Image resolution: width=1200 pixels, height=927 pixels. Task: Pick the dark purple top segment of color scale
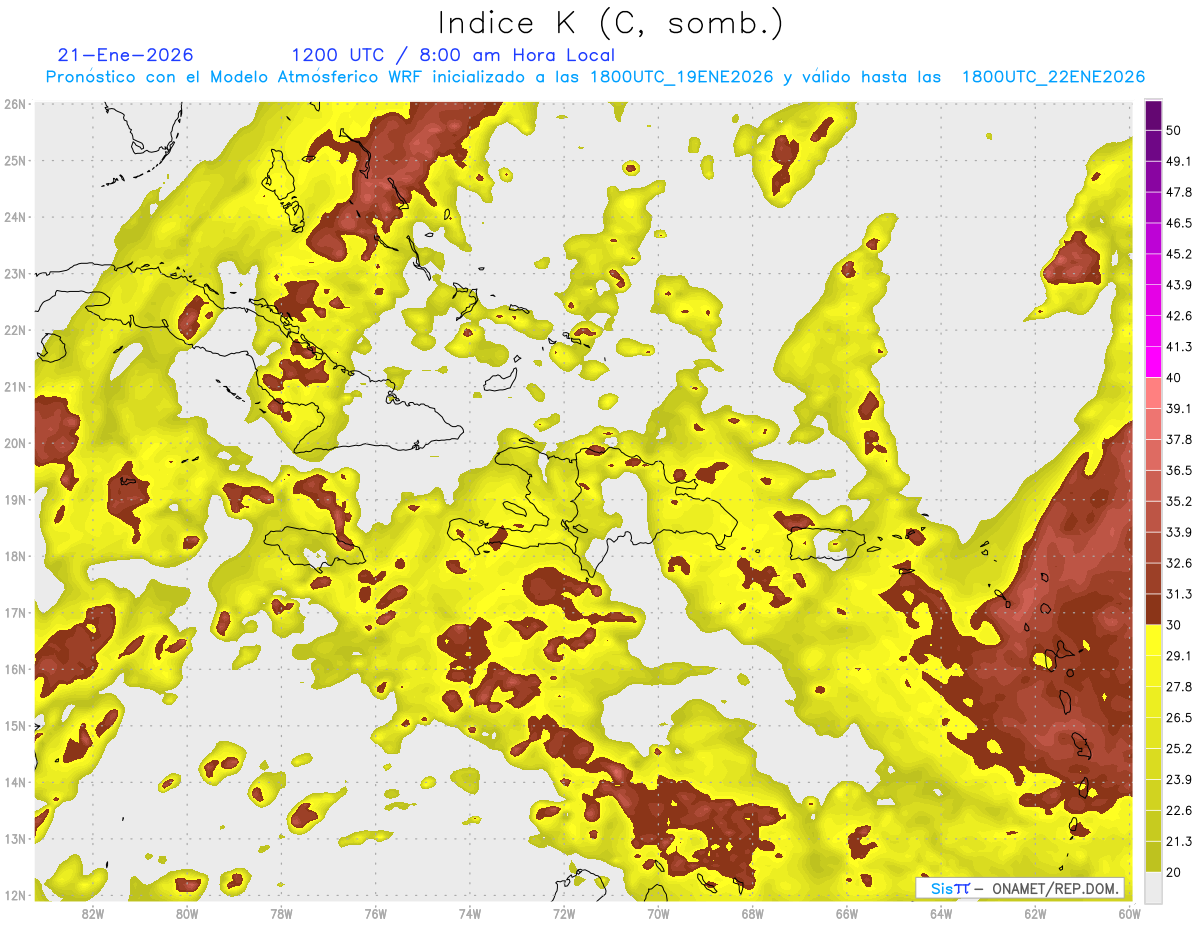(x=1153, y=114)
